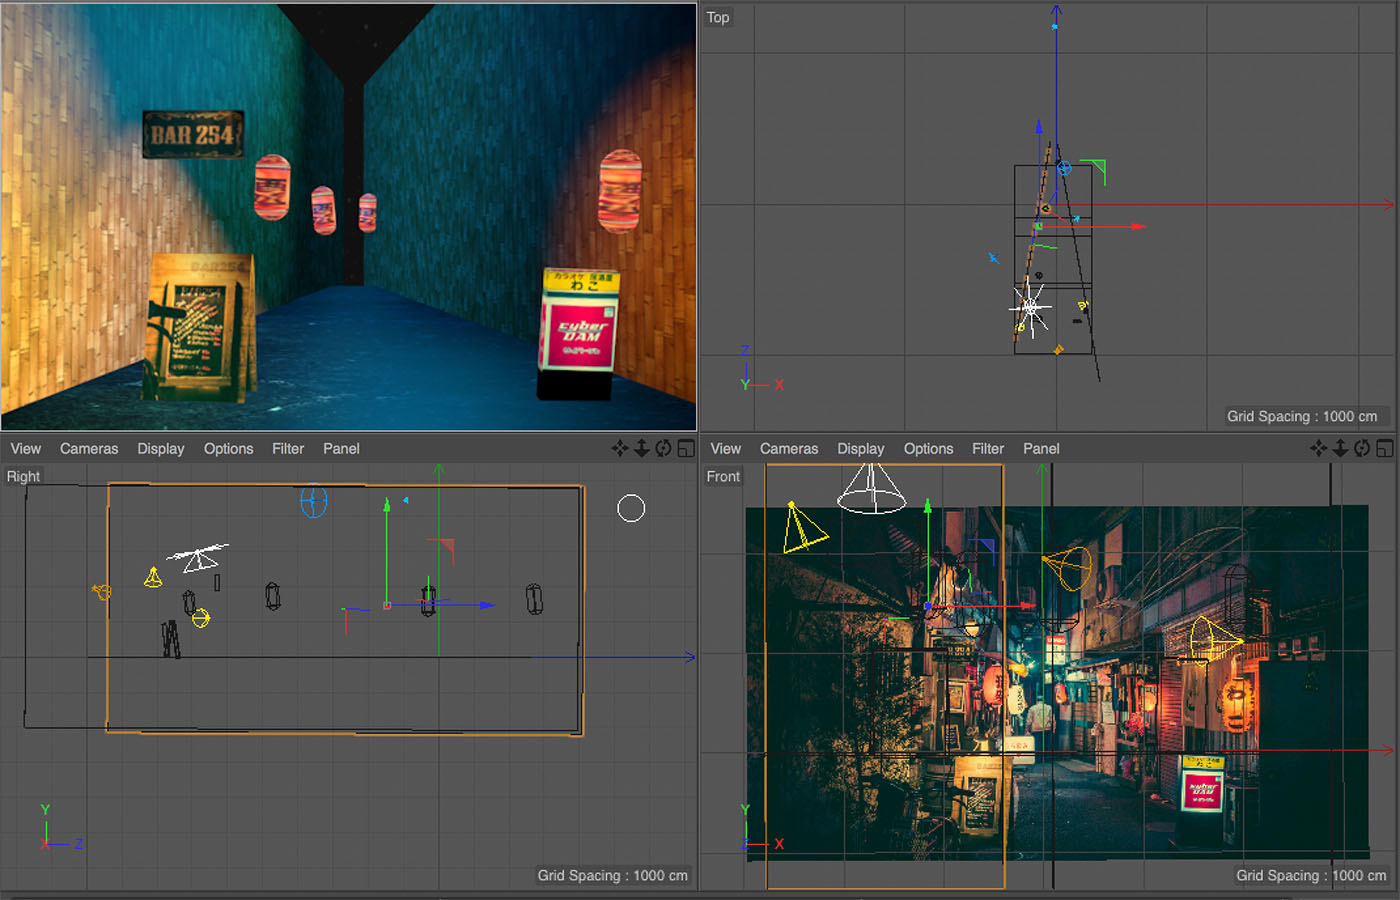The image size is (1400, 900).
Task: Open the View menu of the Right viewport
Action: [26, 449]
